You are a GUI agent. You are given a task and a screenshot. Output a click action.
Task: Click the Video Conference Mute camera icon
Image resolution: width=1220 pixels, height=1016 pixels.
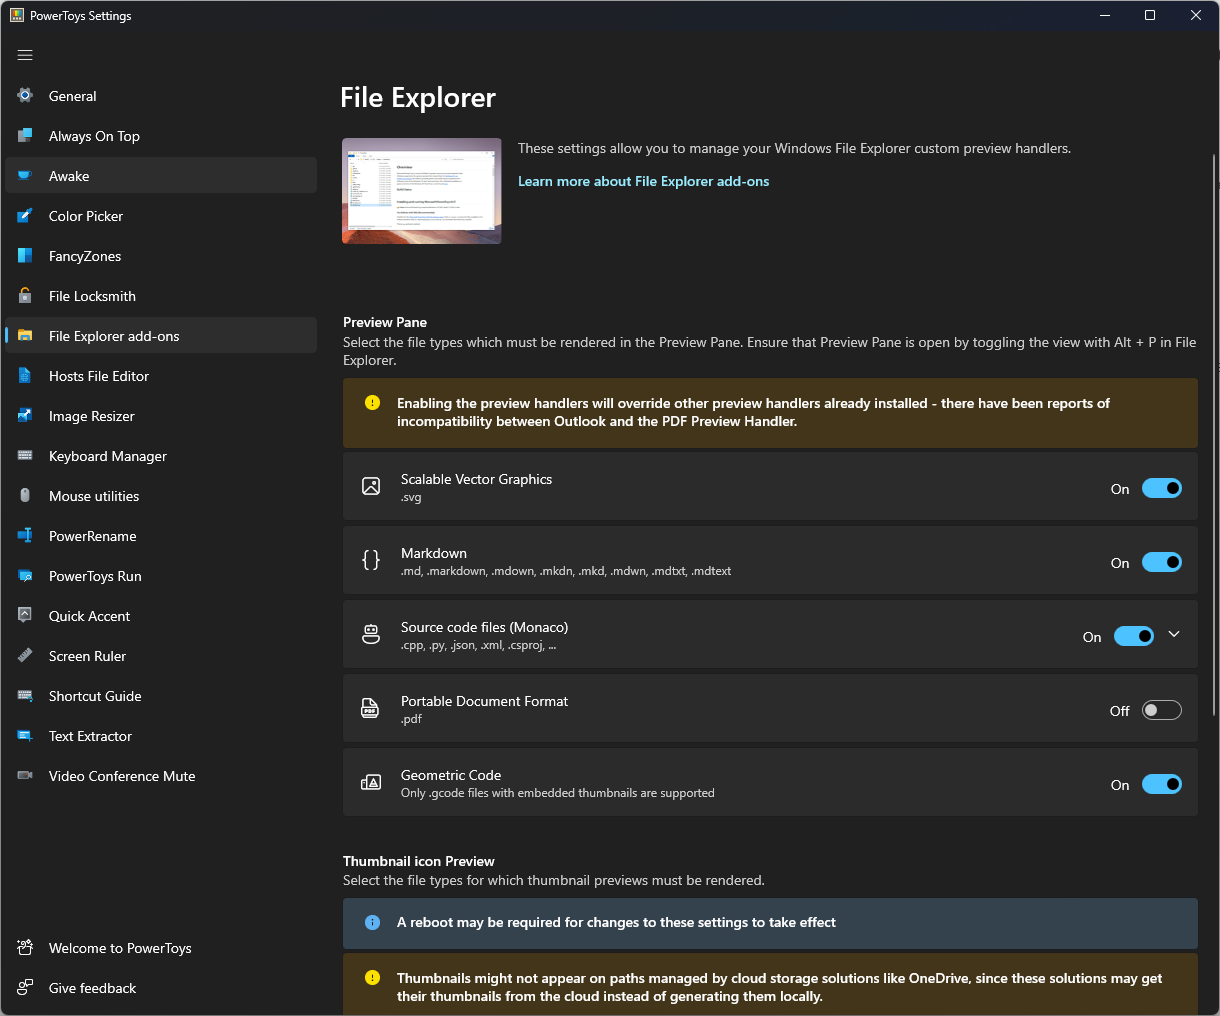[x=26, y=776]
